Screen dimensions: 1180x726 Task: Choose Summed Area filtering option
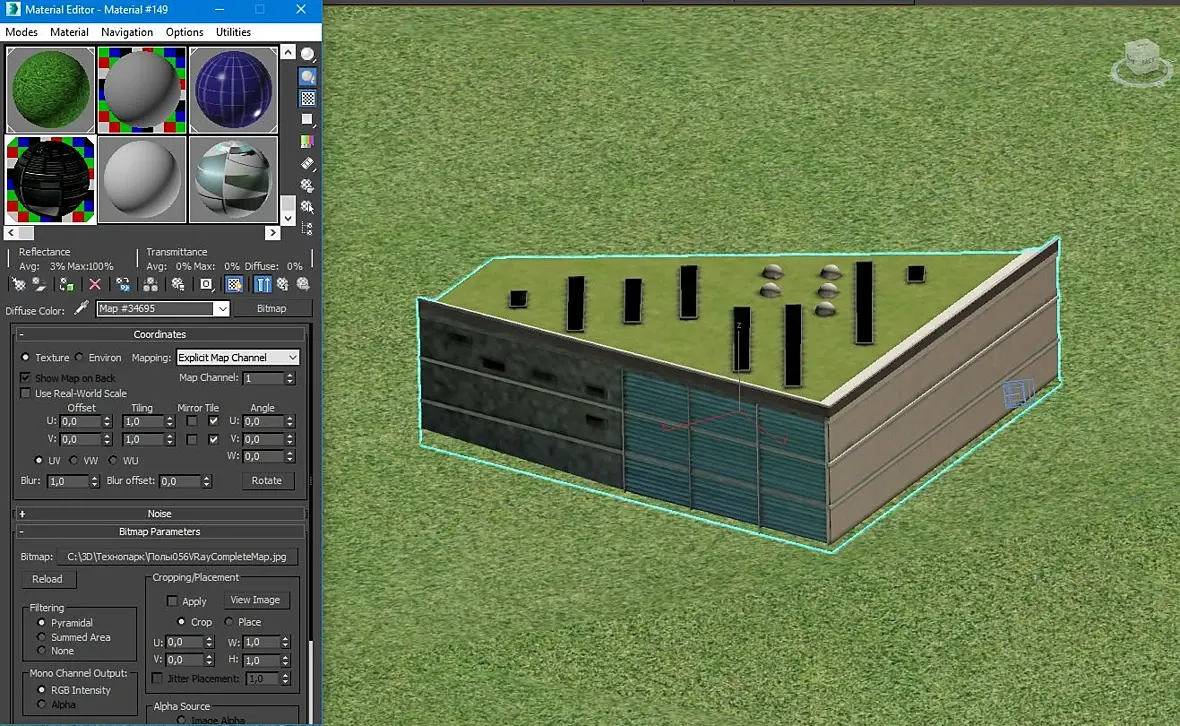(42, 637)
